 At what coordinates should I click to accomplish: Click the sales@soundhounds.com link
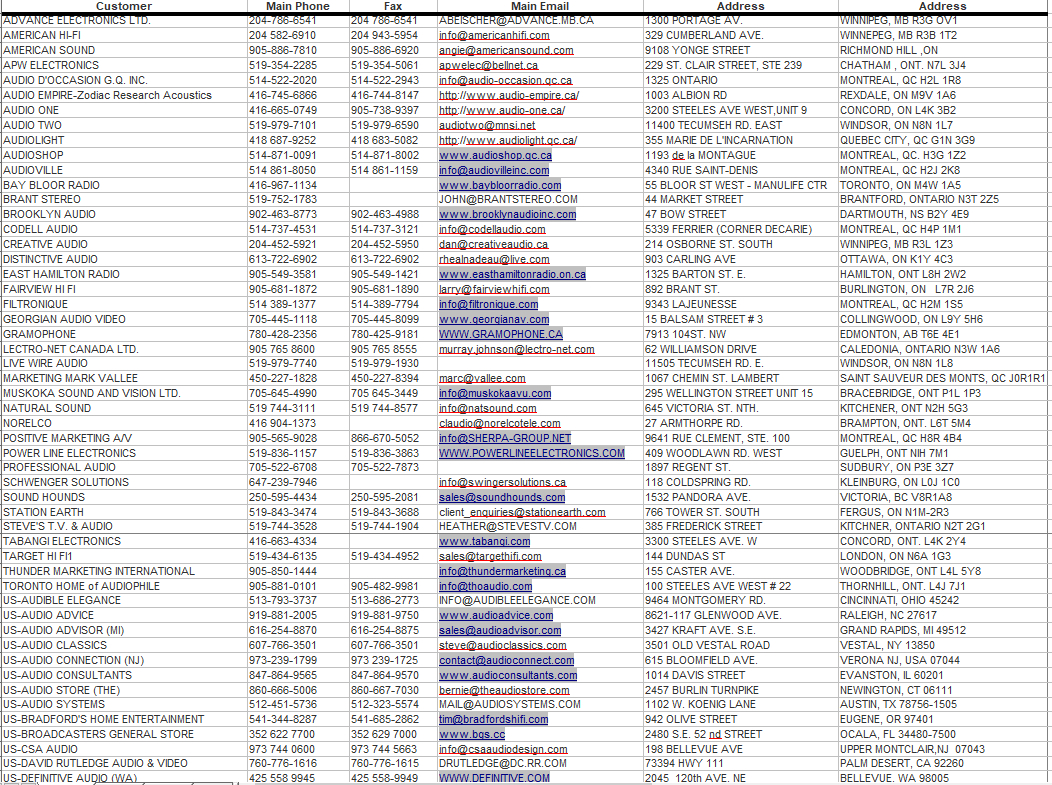click(x=503, y=497)
